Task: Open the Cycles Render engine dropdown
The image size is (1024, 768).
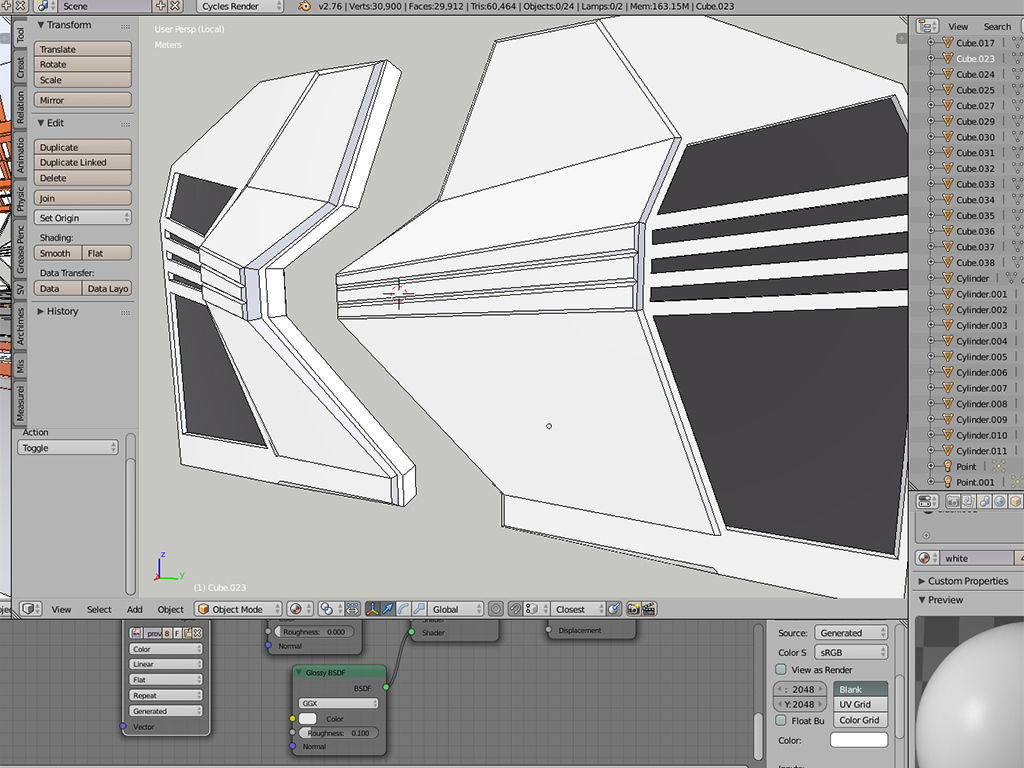Action: 240,6
